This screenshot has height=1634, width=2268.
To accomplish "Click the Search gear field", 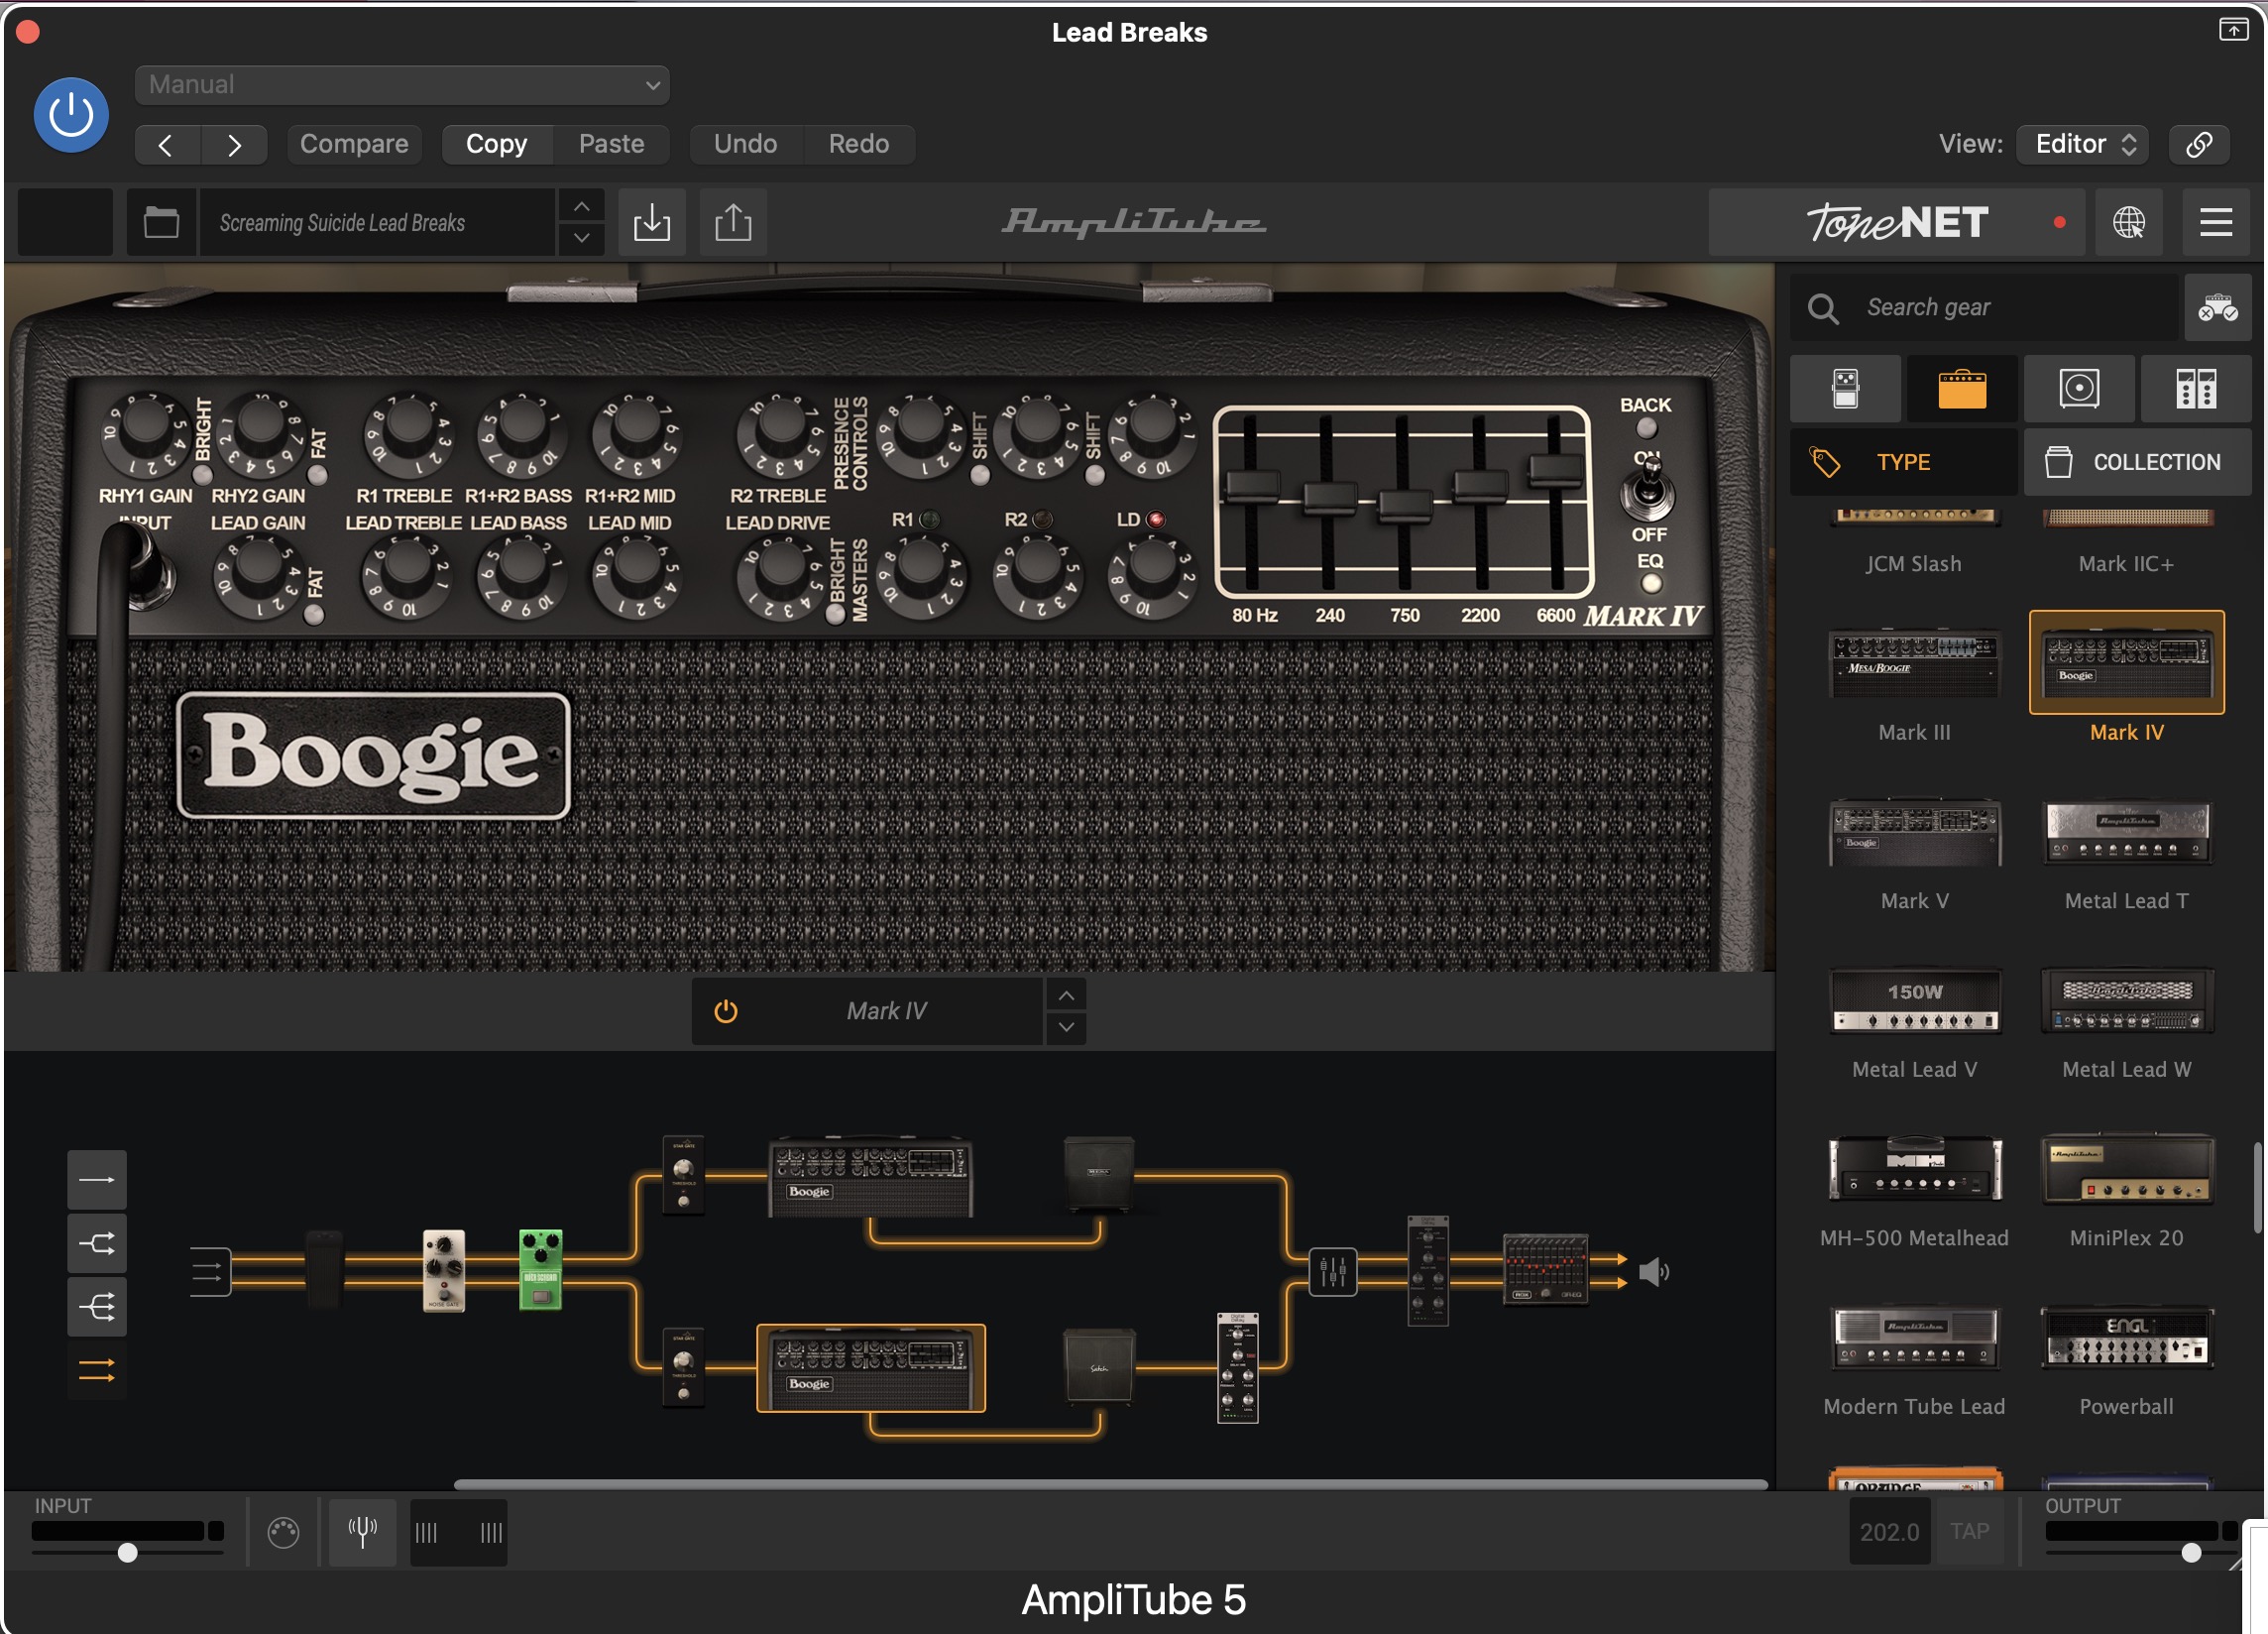I will (1984, 308).
